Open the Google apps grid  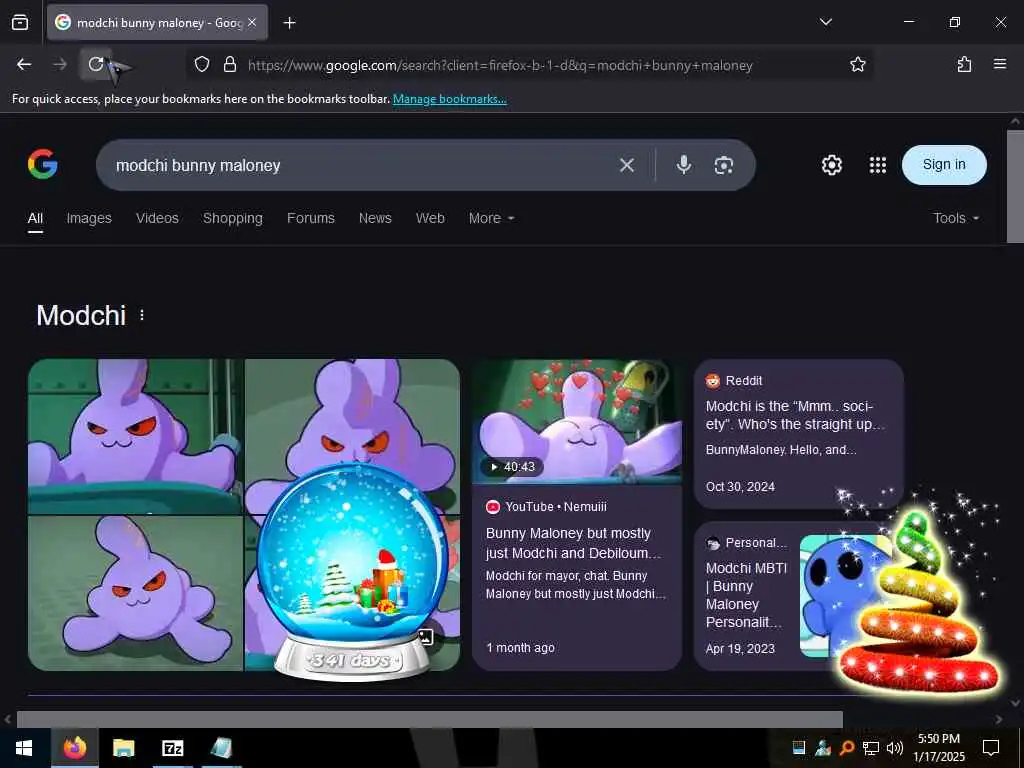878,165
